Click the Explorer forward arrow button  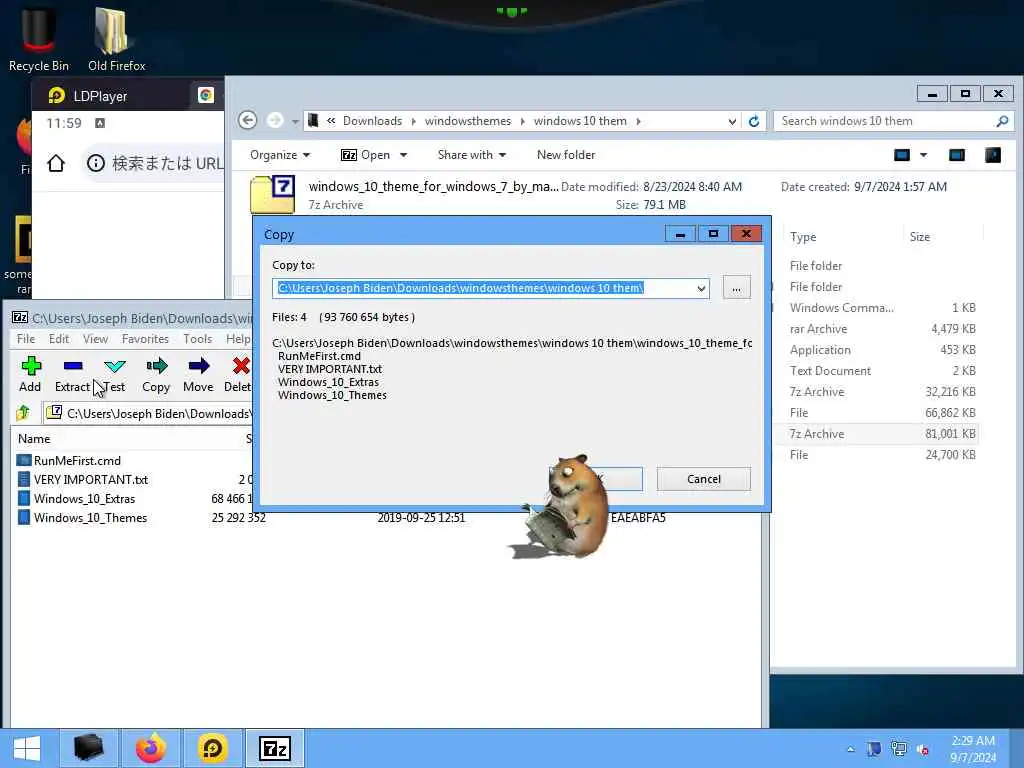[x=275, y=120]
